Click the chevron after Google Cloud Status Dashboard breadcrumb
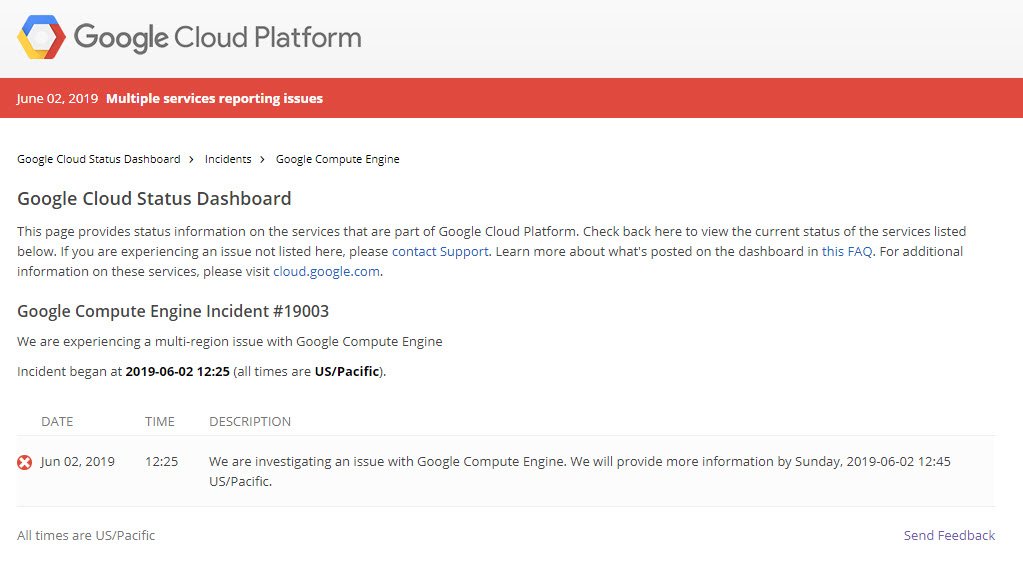 tap(191, 159)
